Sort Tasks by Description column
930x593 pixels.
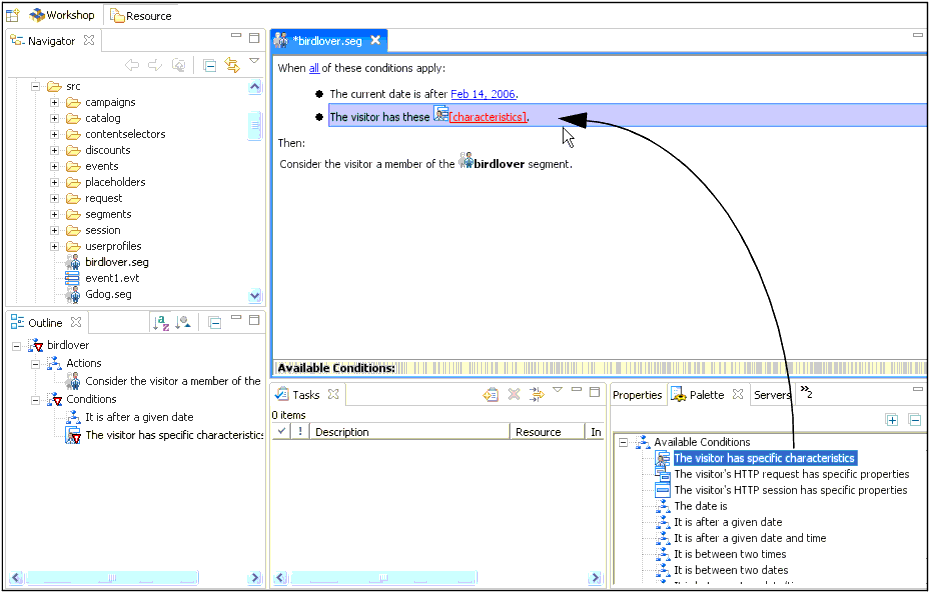point(410,432)
